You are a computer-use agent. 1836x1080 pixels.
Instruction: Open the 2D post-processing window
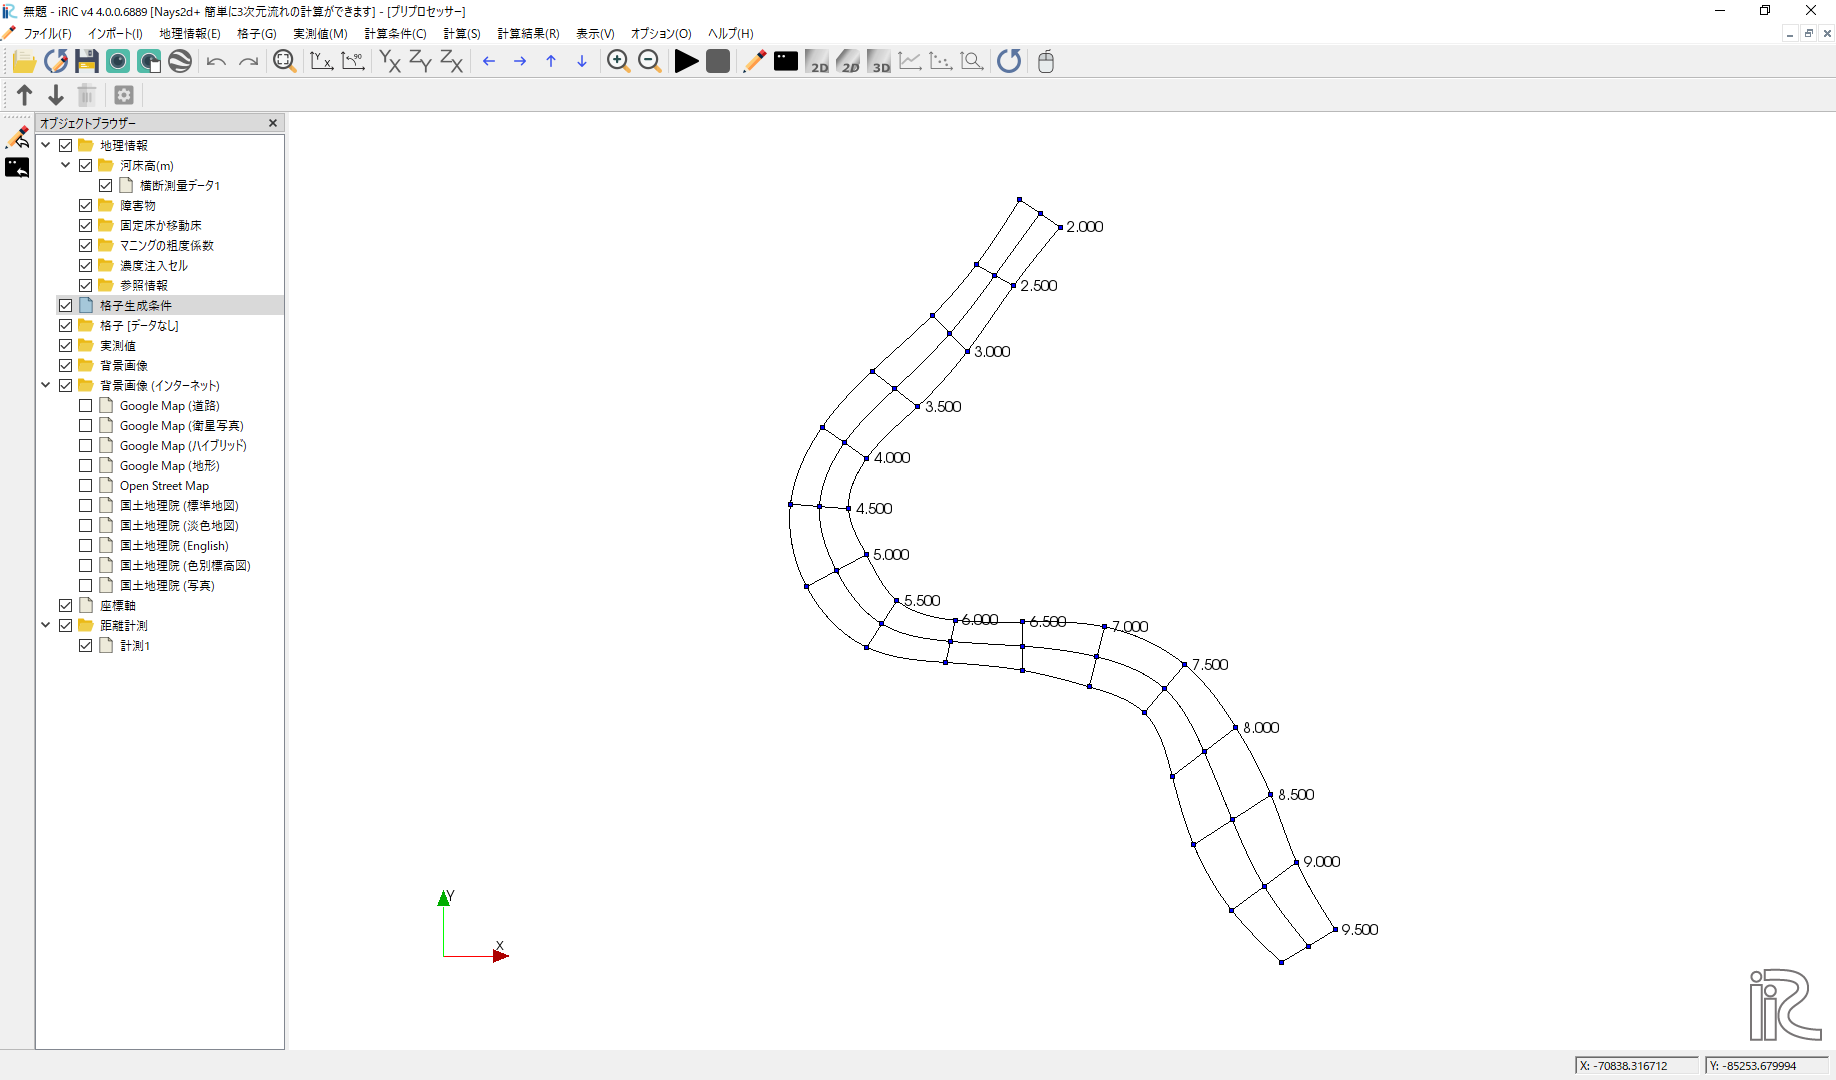(817, 62)
